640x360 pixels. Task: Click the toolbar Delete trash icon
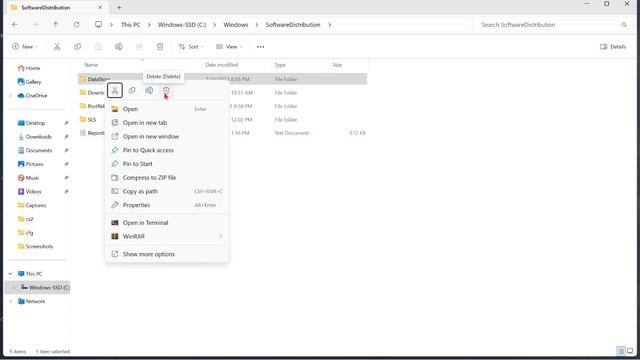[160, 47]
